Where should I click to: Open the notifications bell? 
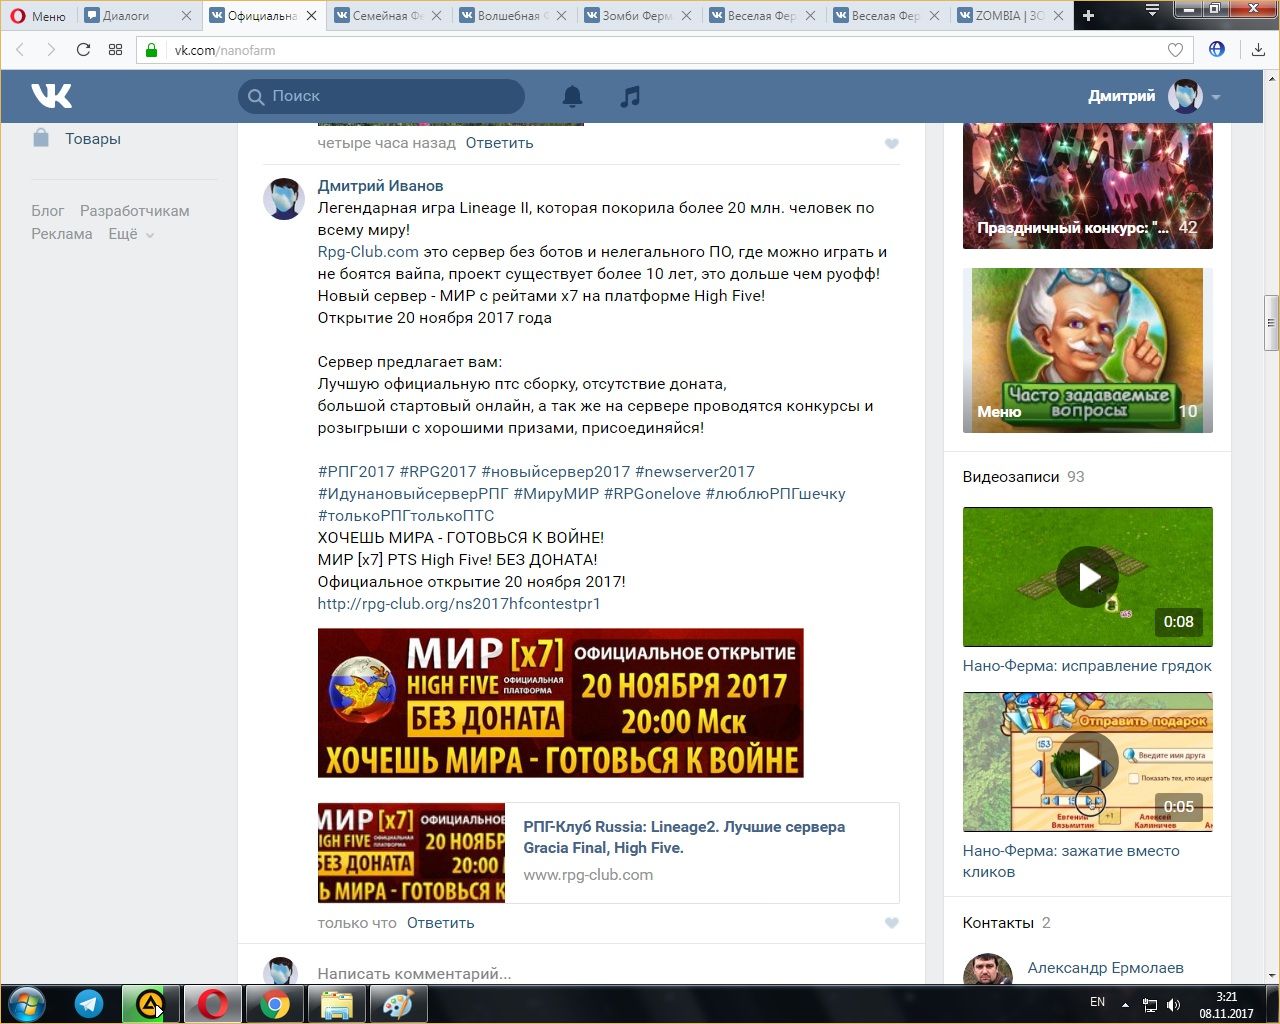(572, 96)
